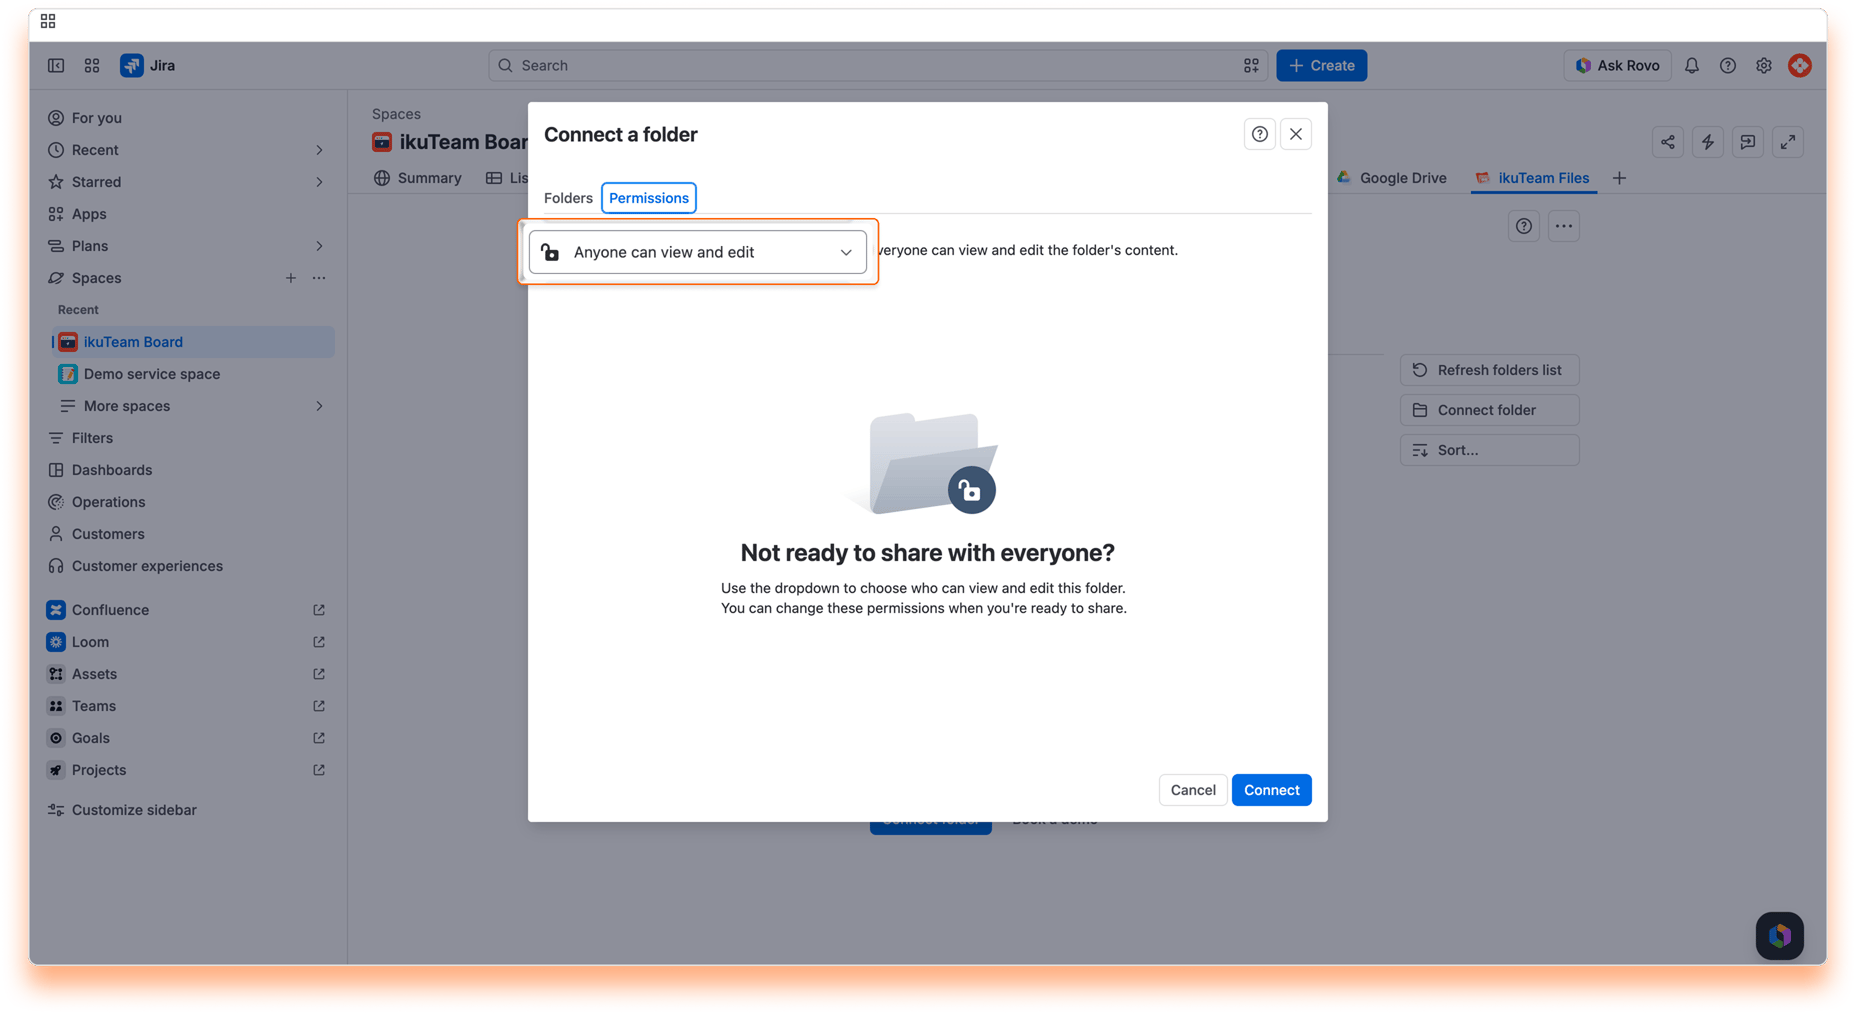Click the Spaces breadcrumb link
This screenshot has width=1856, height=1014.
[396, 114]
